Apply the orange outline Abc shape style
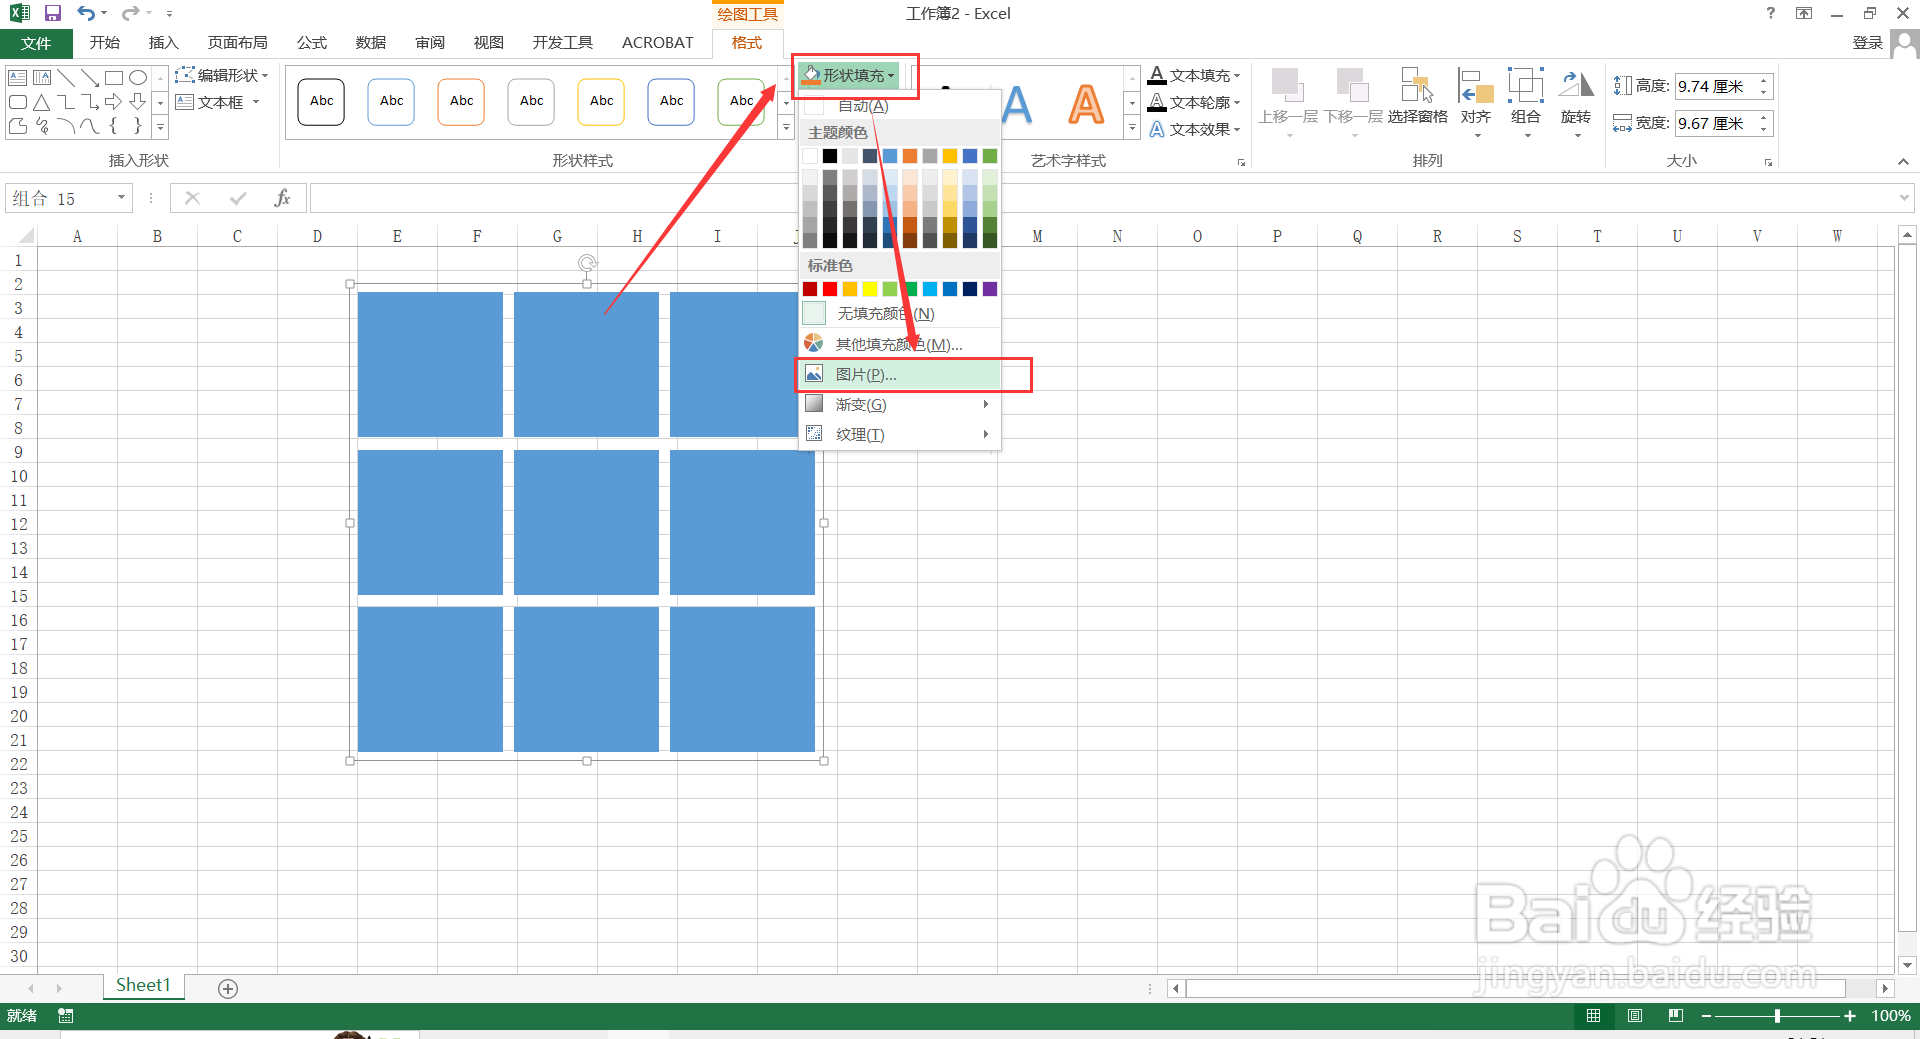The image size is (1920, 1039). point(461,101)
